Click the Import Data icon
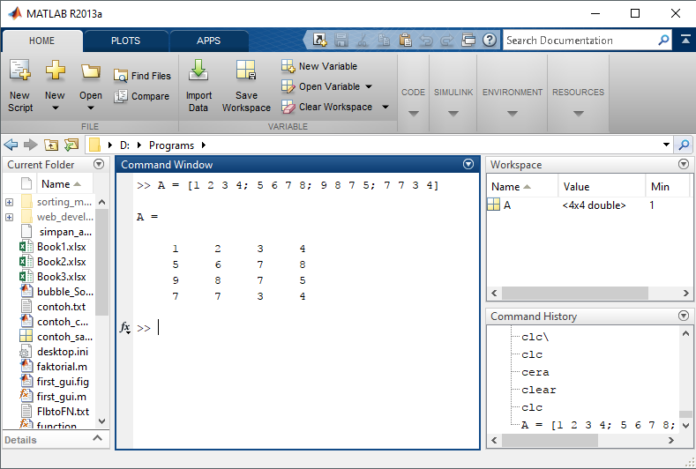Screen dimensions: 696x469 198,72
